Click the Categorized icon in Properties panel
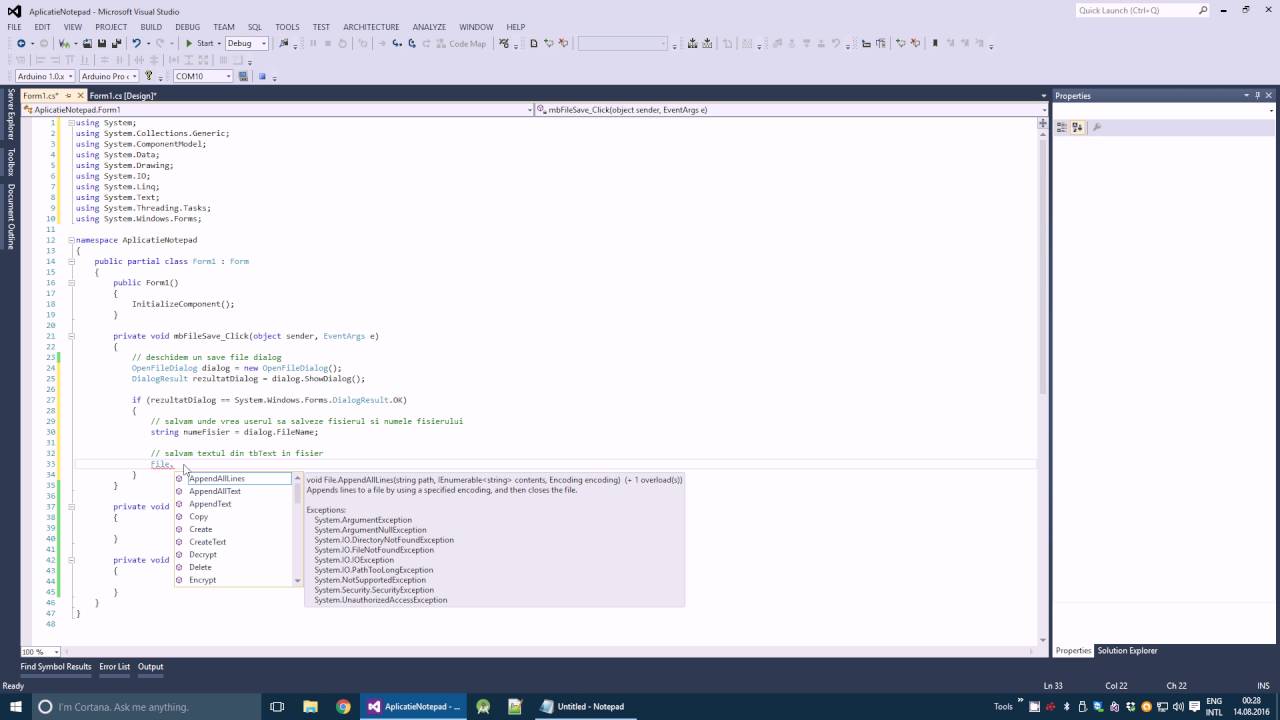This screenshot has width=1280, height=720. [x=1062, y=127]
